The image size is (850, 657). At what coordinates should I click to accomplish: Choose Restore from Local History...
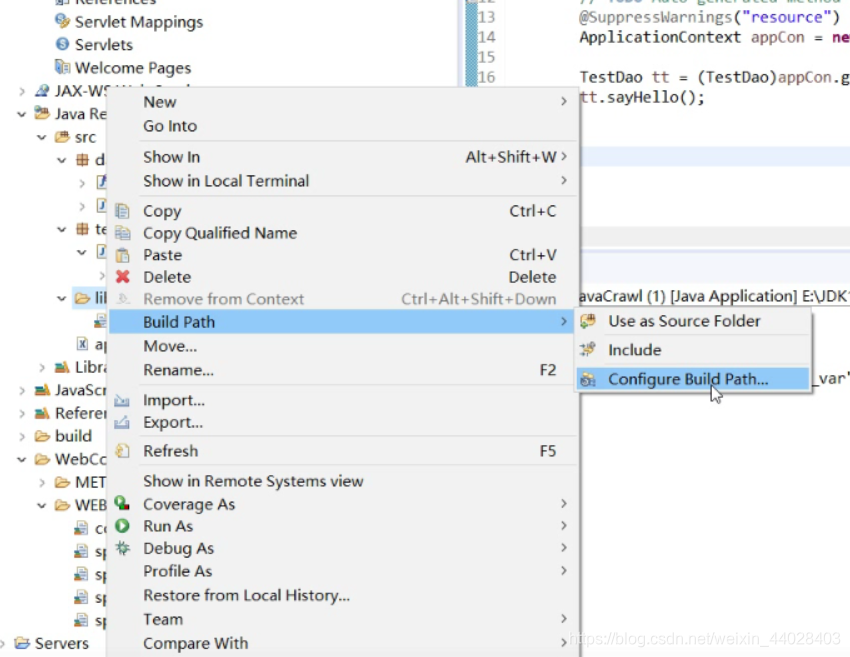tap(343, 595)
